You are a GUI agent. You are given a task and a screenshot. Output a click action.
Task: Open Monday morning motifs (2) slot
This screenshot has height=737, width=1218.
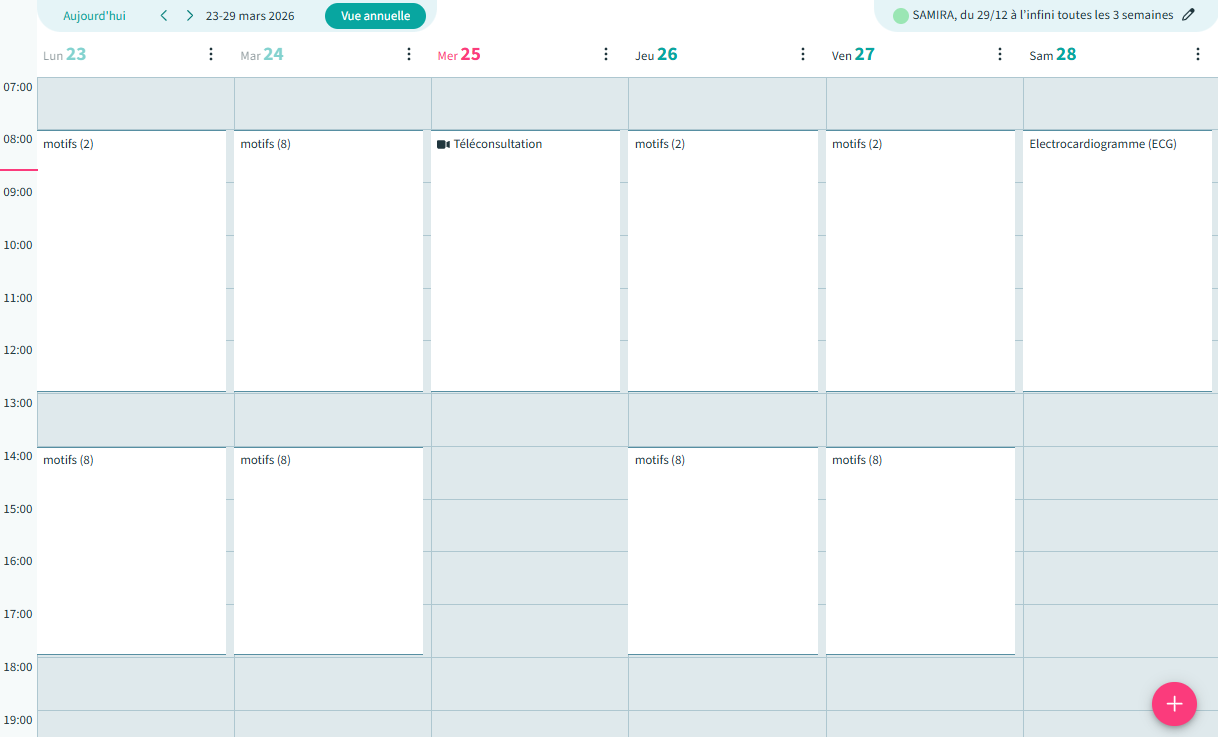[131, 260]
